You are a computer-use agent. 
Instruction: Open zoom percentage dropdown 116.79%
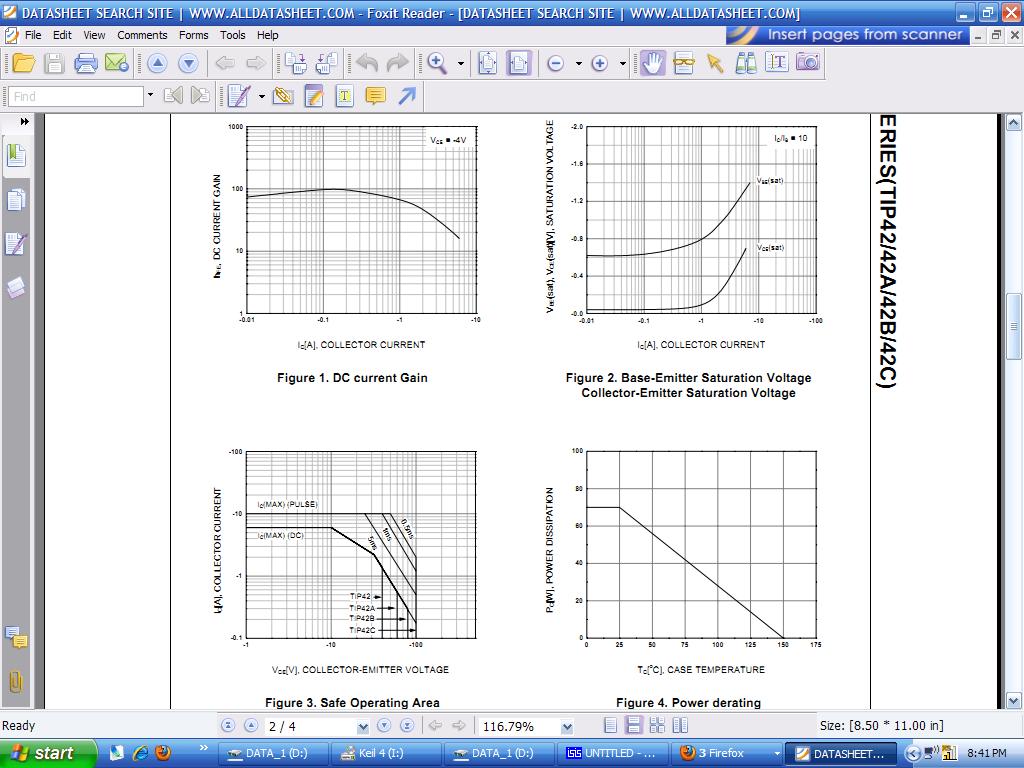tap(567, 726)
